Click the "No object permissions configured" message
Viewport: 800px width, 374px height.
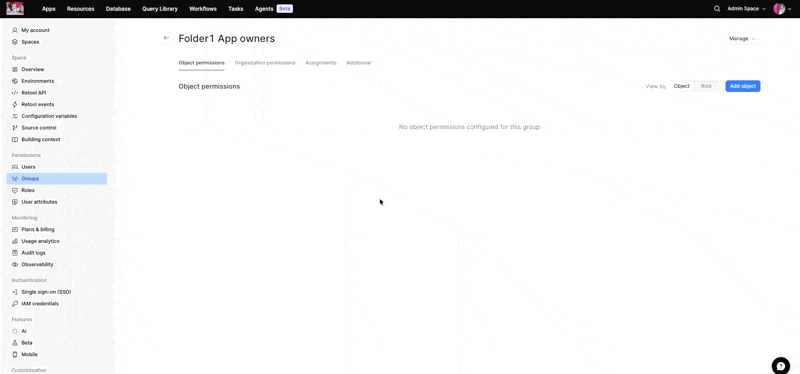[469, 127]
